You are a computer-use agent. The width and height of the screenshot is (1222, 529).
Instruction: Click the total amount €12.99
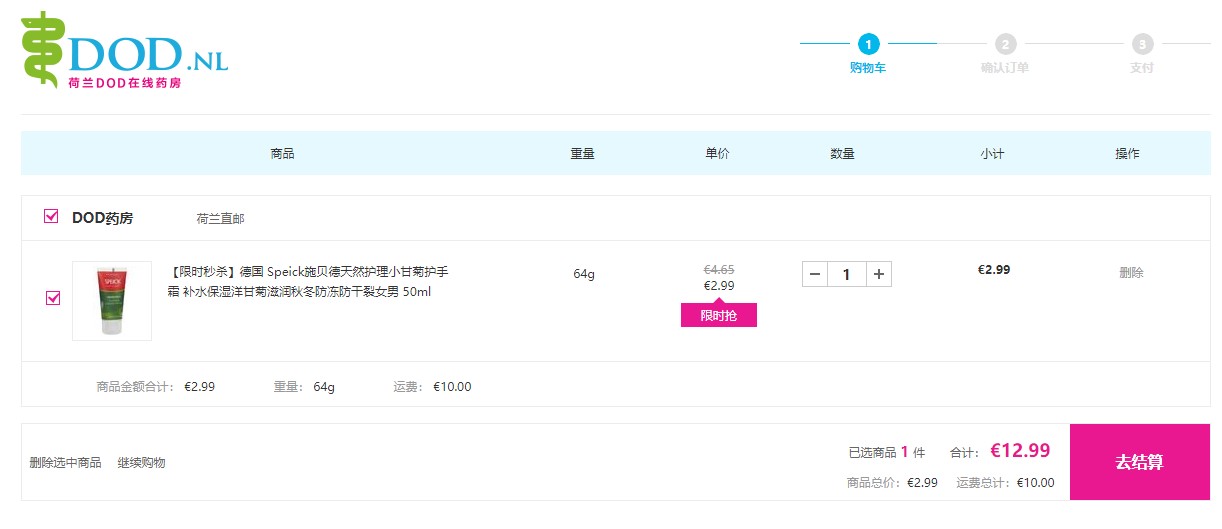tap(1020, 451)
